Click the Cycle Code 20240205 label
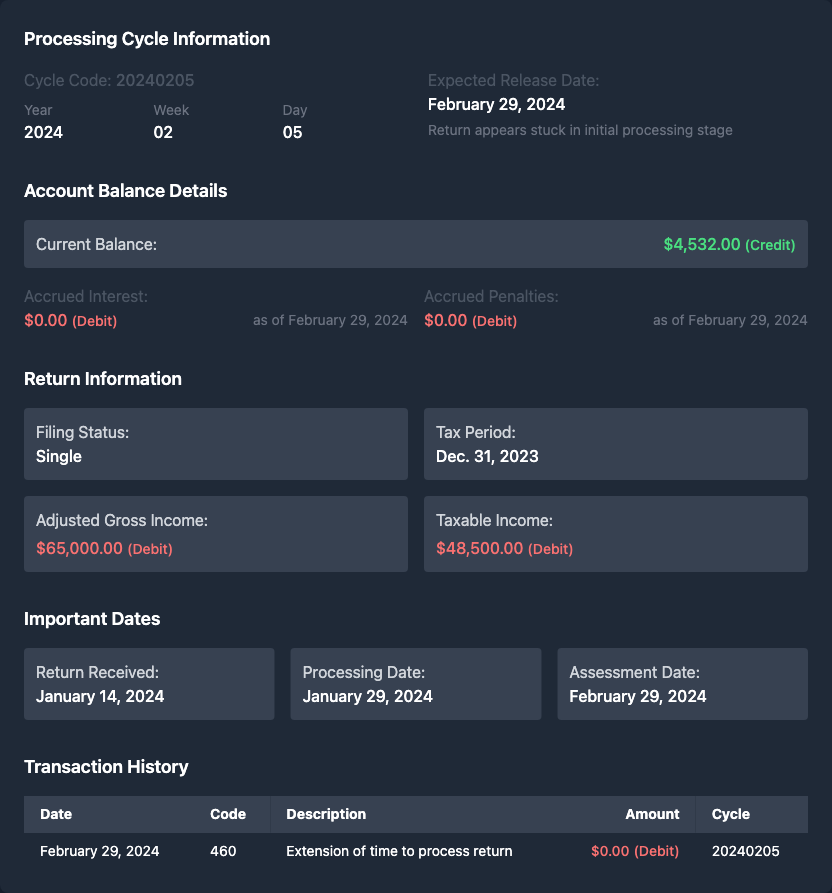Screen dimensions: 832x893 pyautogui.click(x=109, y=80)
